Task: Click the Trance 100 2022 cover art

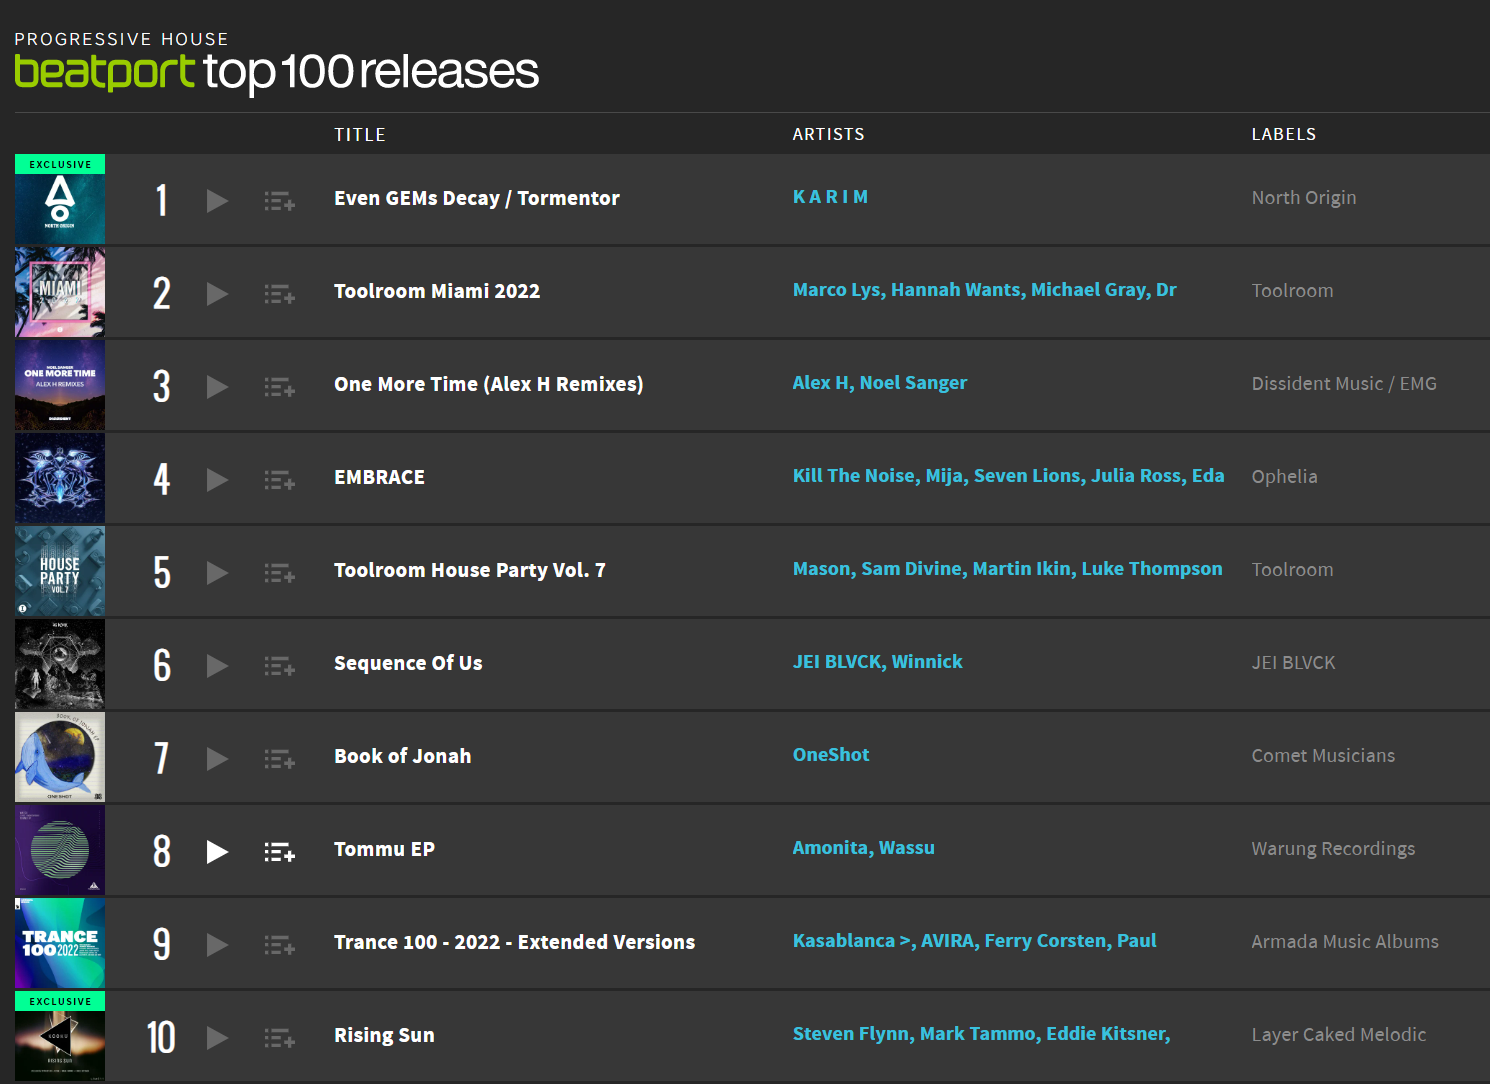Action: (59, 943)
